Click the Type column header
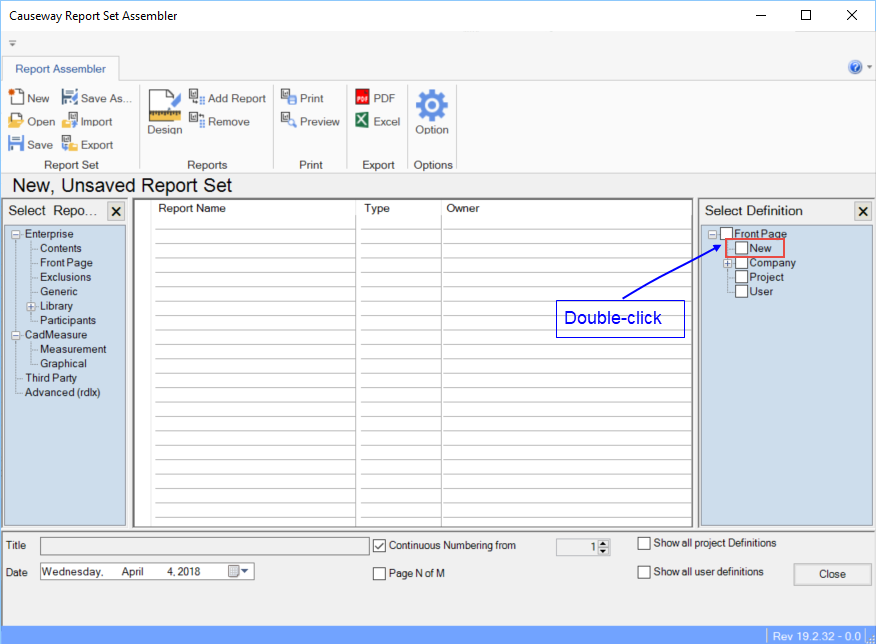Viewport: 876px width, 644px height. pyautogui.click(x=377, y=208)
